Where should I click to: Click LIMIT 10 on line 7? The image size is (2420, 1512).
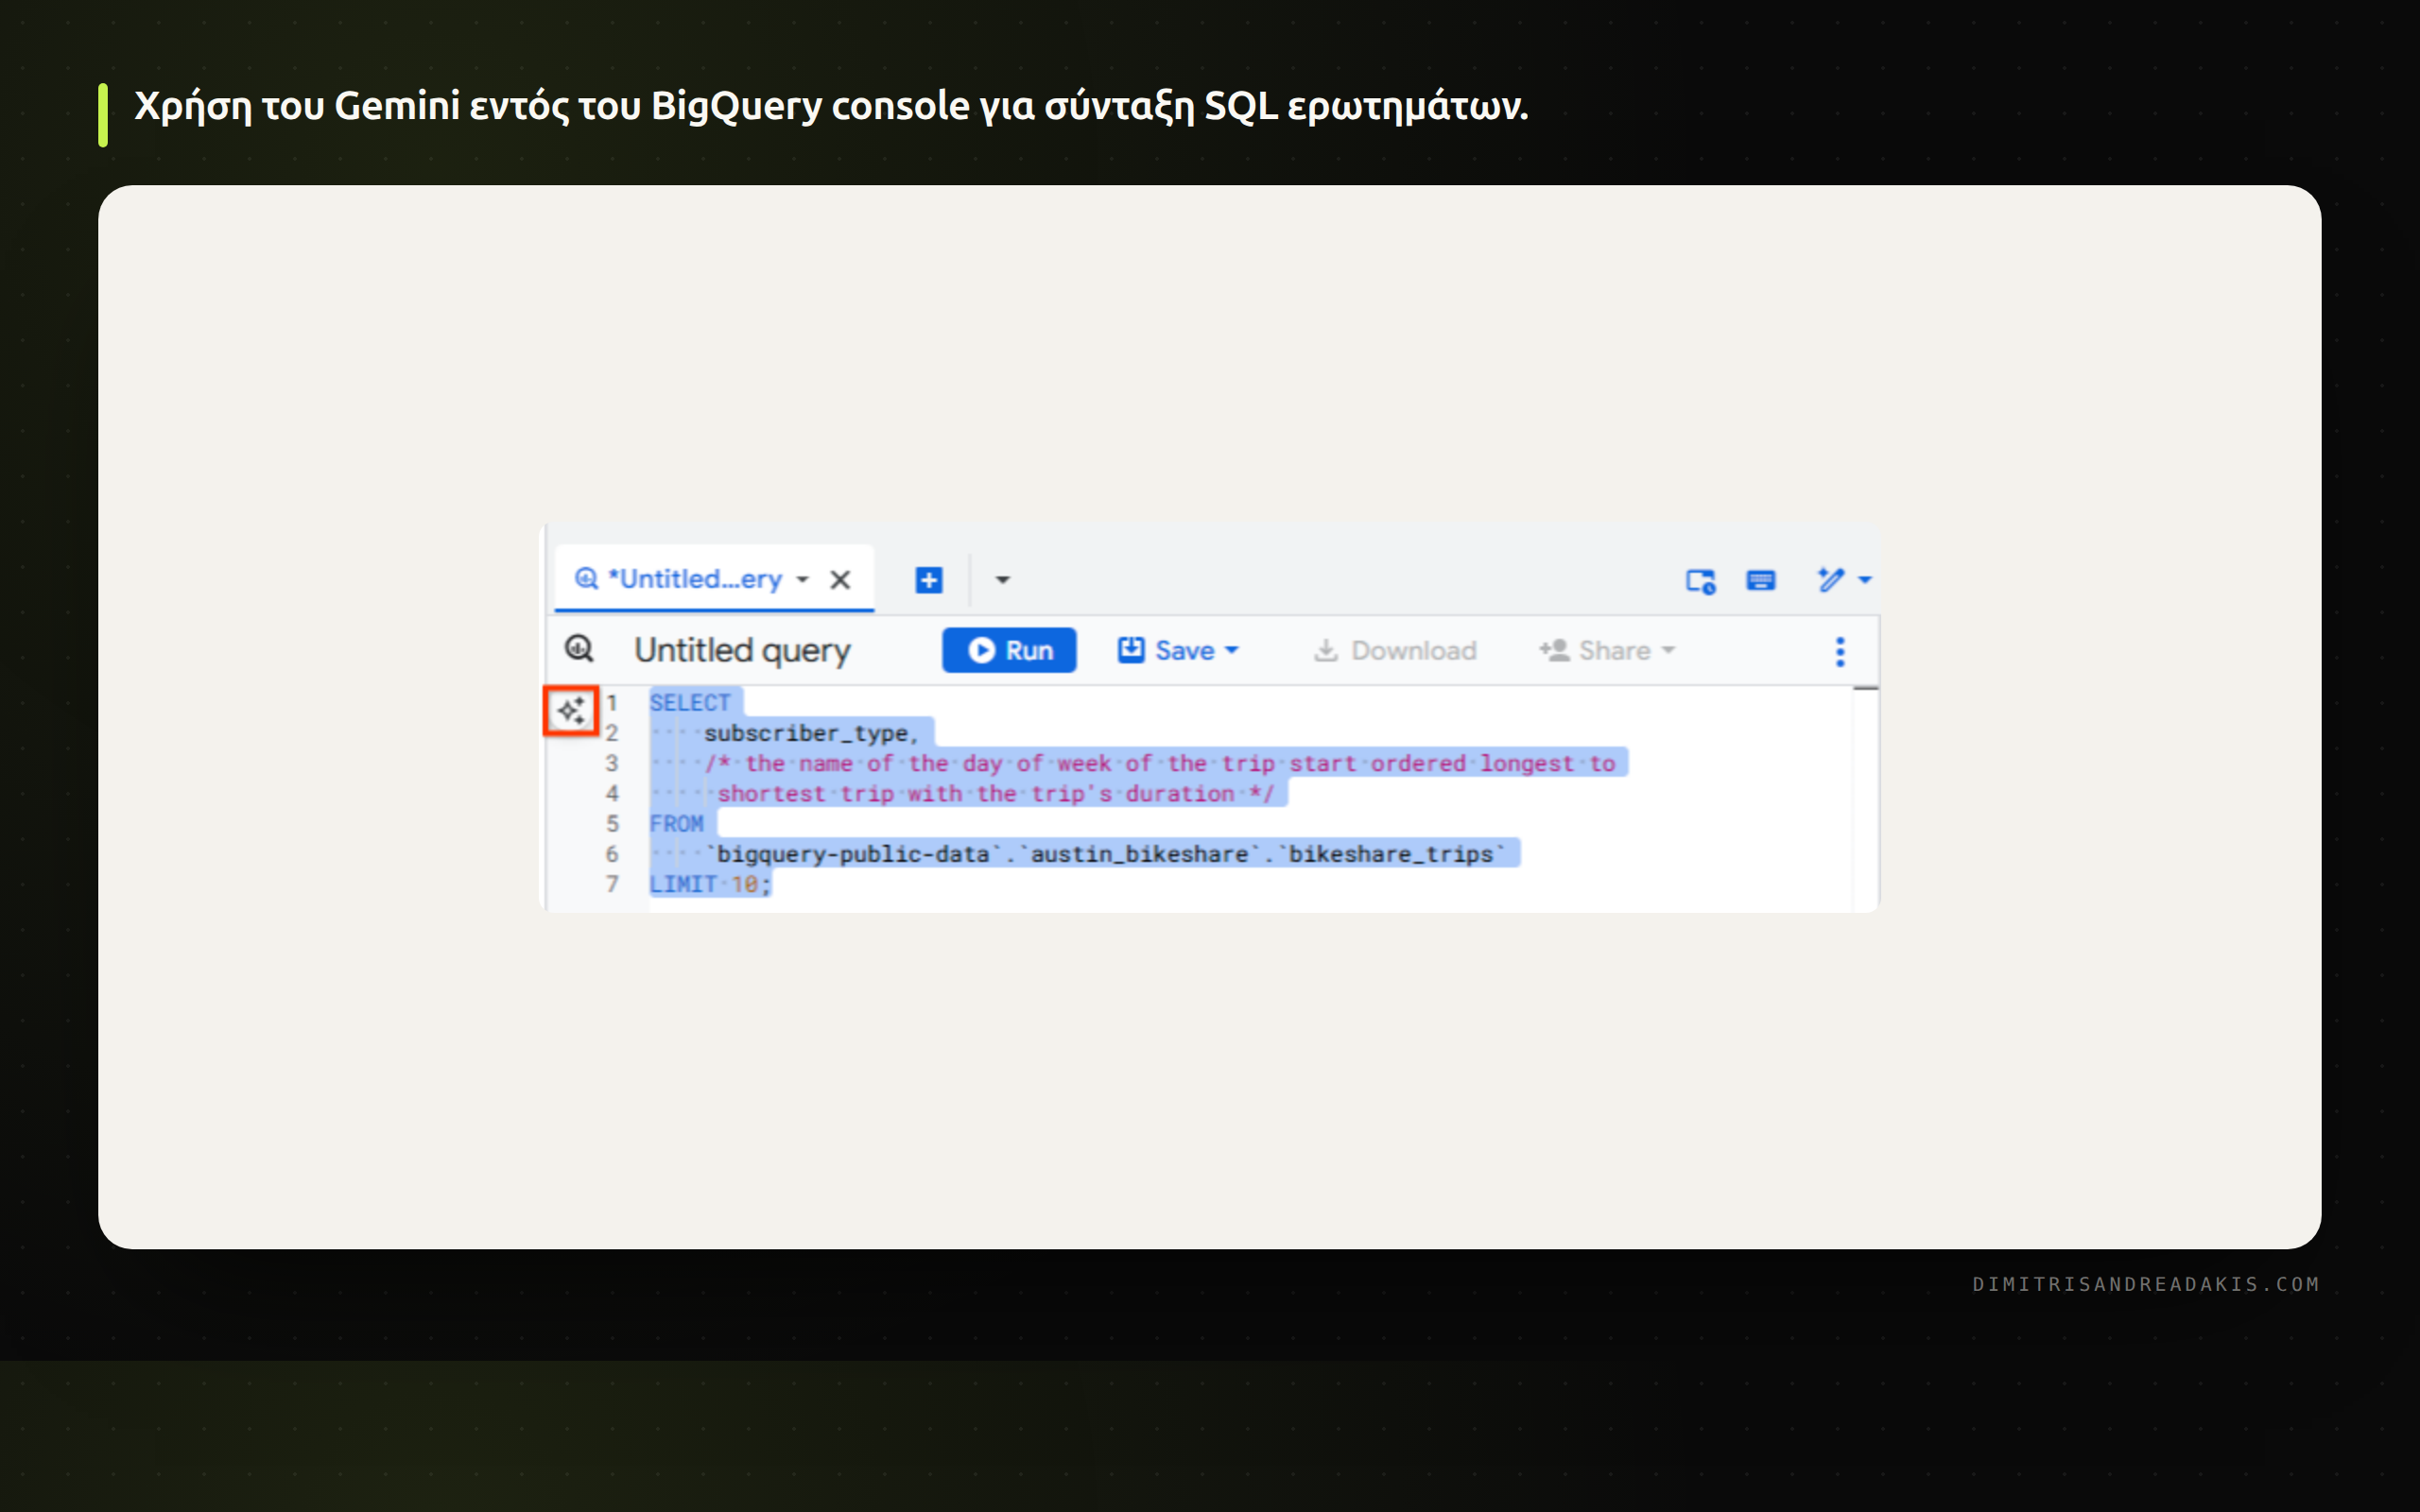coord(710,884)
